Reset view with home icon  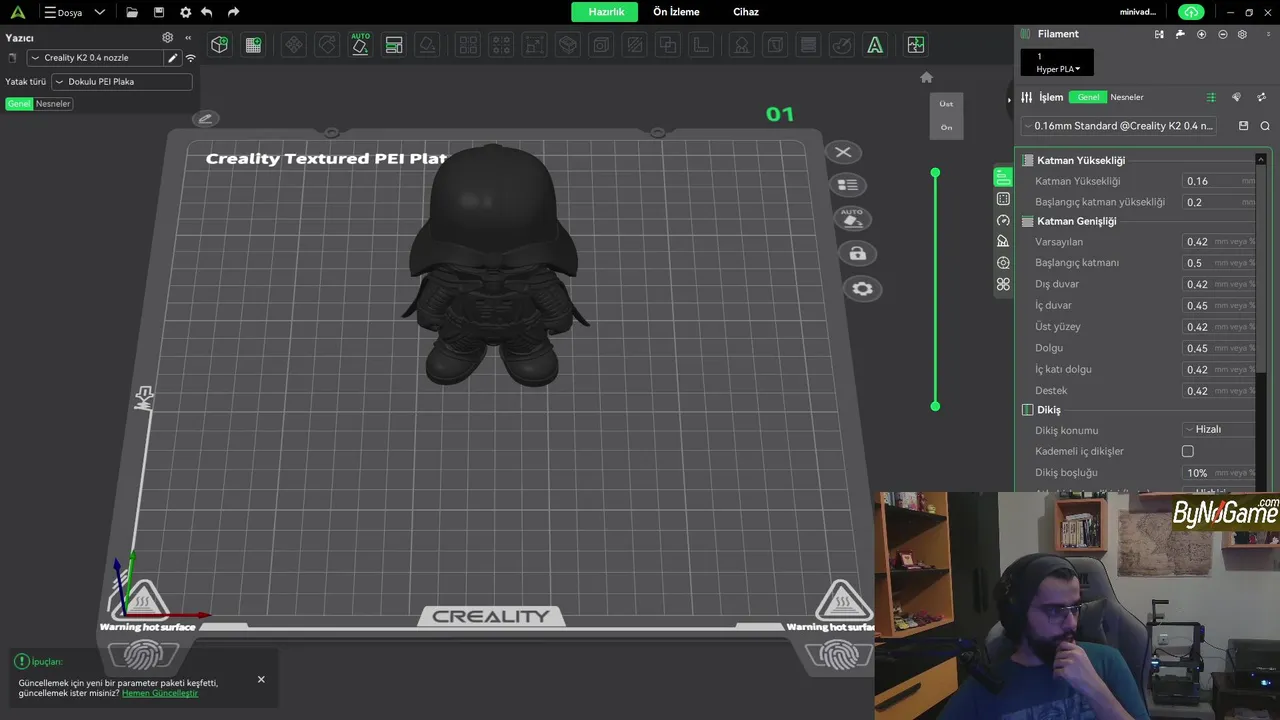pyautogui.click(x=926, y=78)
